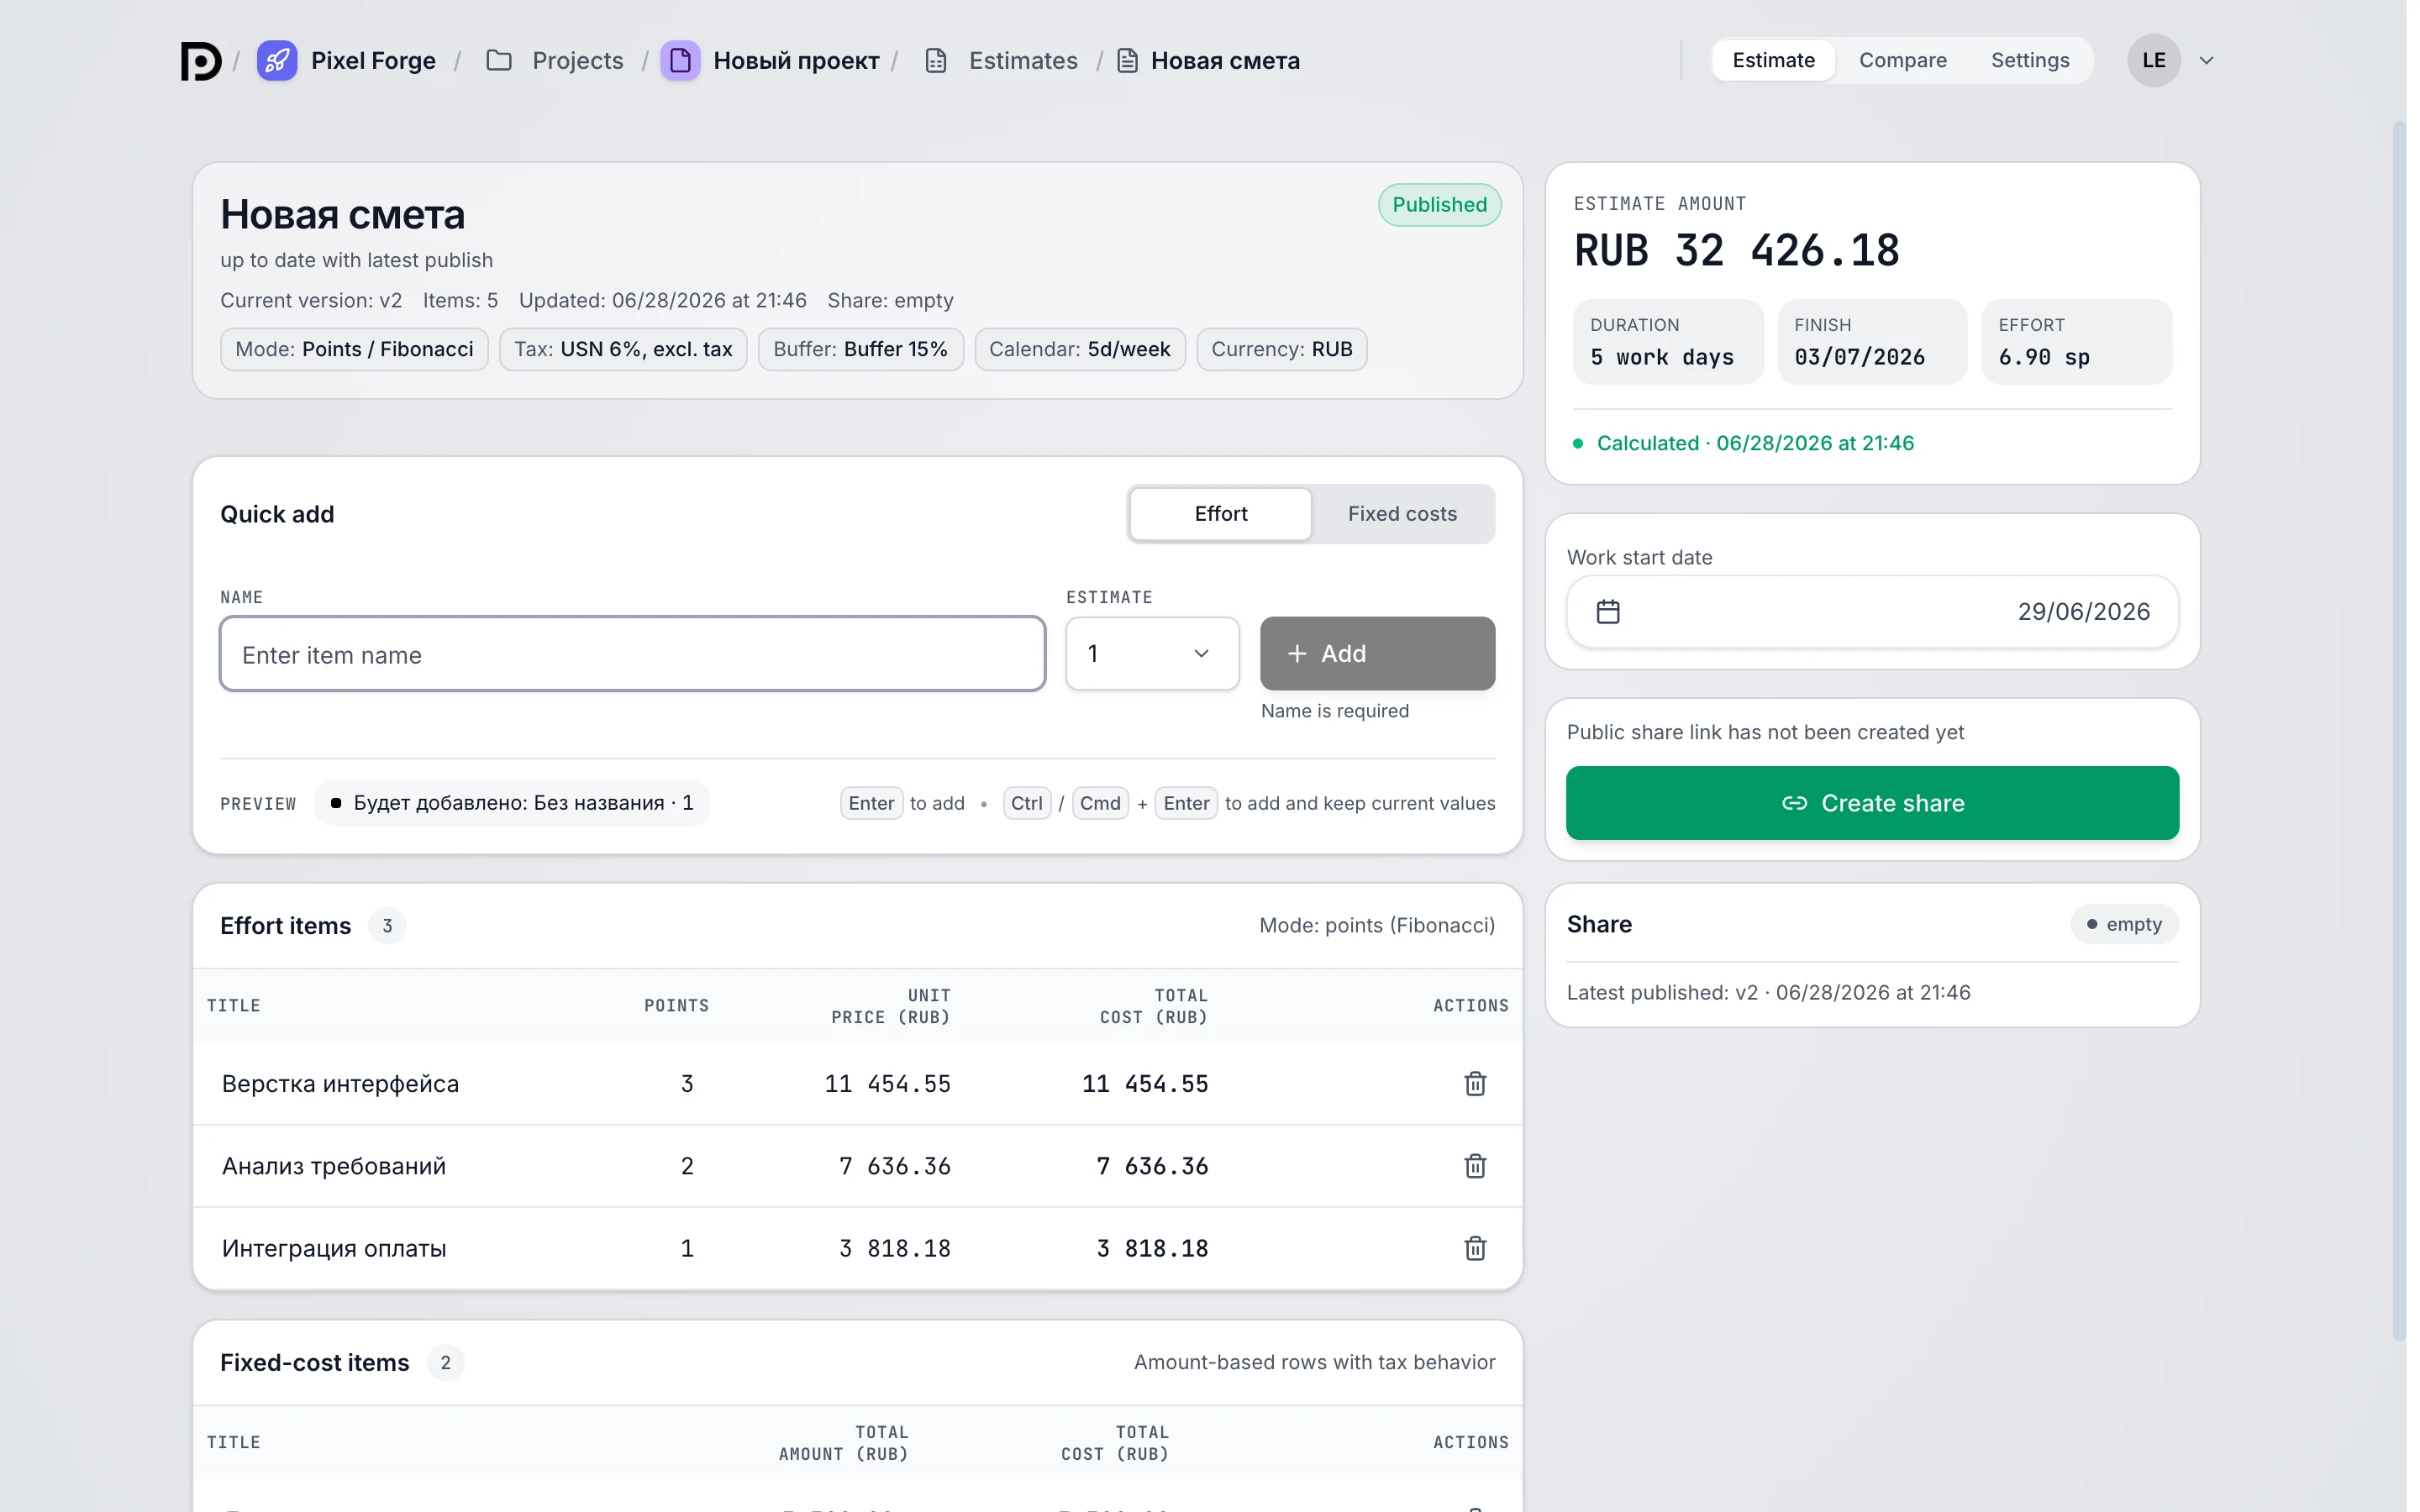Viewport: 2420px width, 1512px height.
Task: Click the Calendar: 5d/week chip
Action: point(1080,350)
